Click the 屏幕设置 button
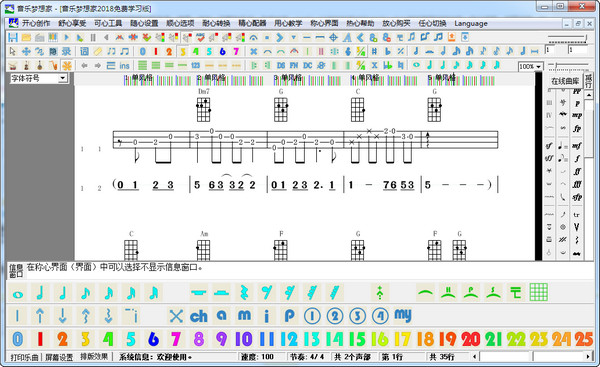Viewport: 600px width, 367px height. pos(59,357)
